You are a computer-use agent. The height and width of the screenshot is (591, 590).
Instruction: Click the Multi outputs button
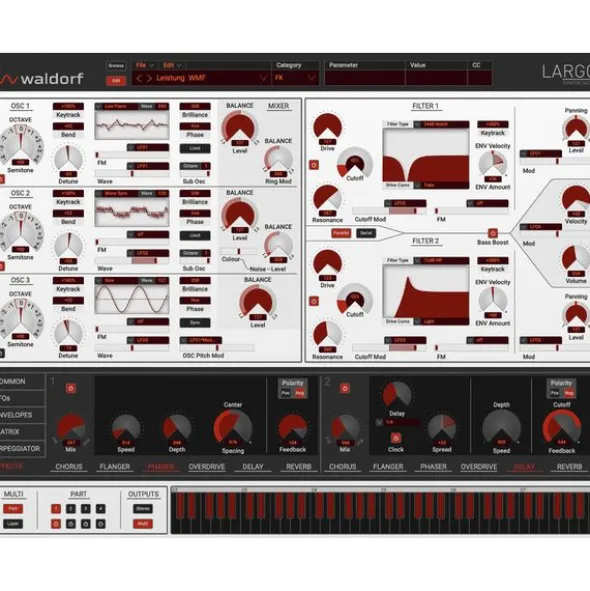point(143,524)
